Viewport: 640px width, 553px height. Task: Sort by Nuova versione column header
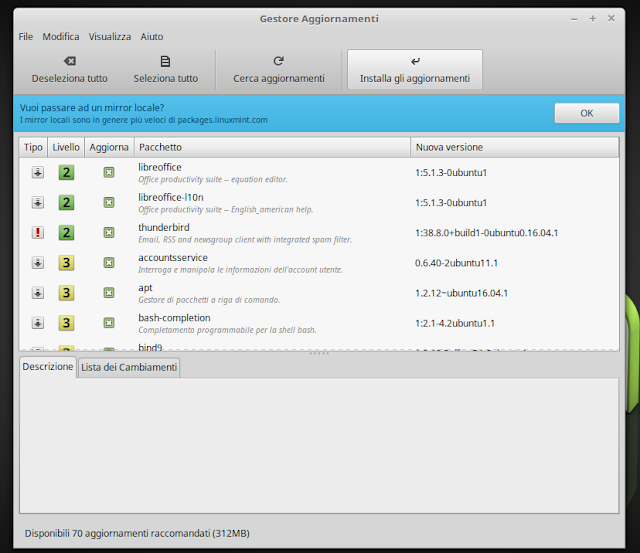(515, 147)
